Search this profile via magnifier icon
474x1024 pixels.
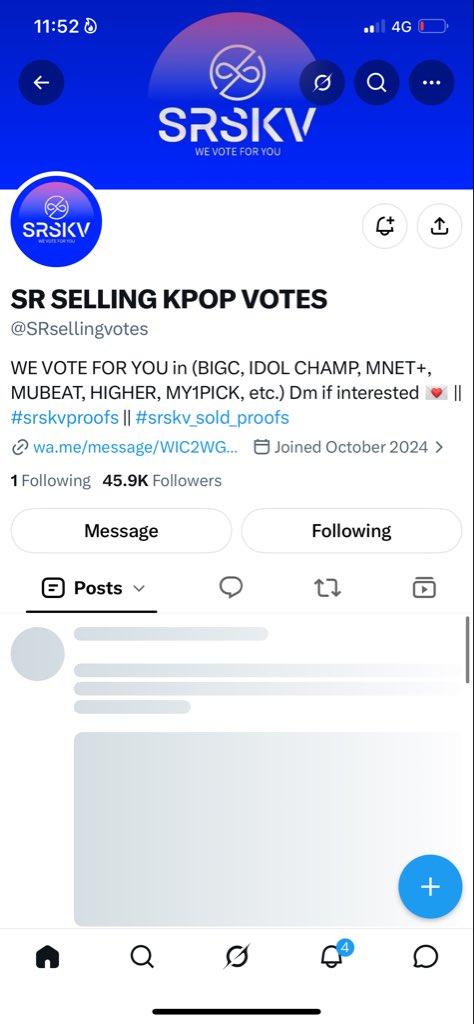377,82
